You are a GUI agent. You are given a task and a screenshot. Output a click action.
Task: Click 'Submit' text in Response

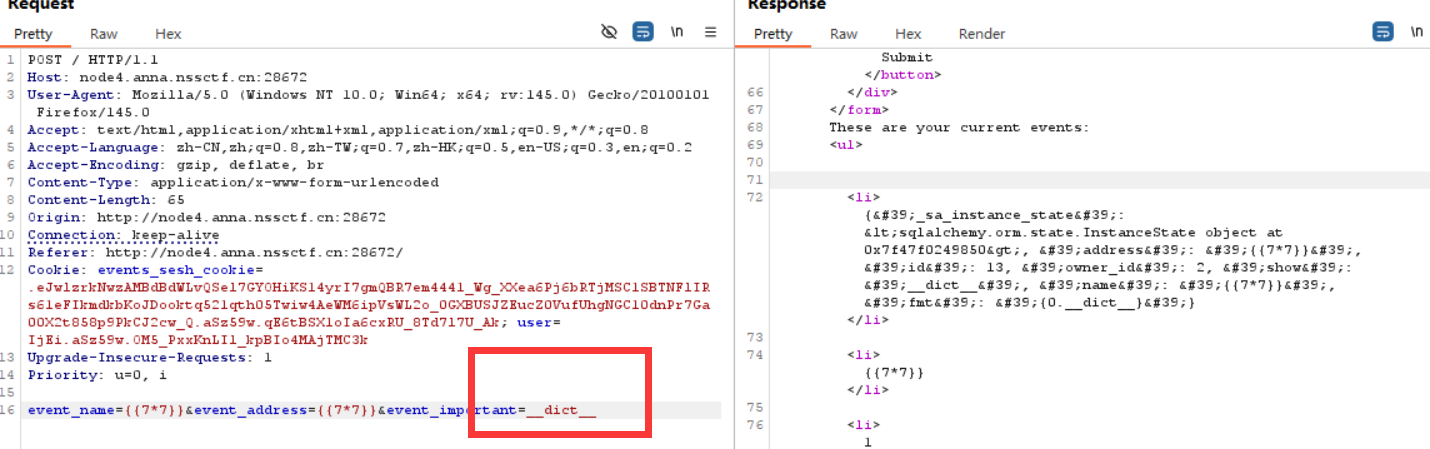click(906, 58)
